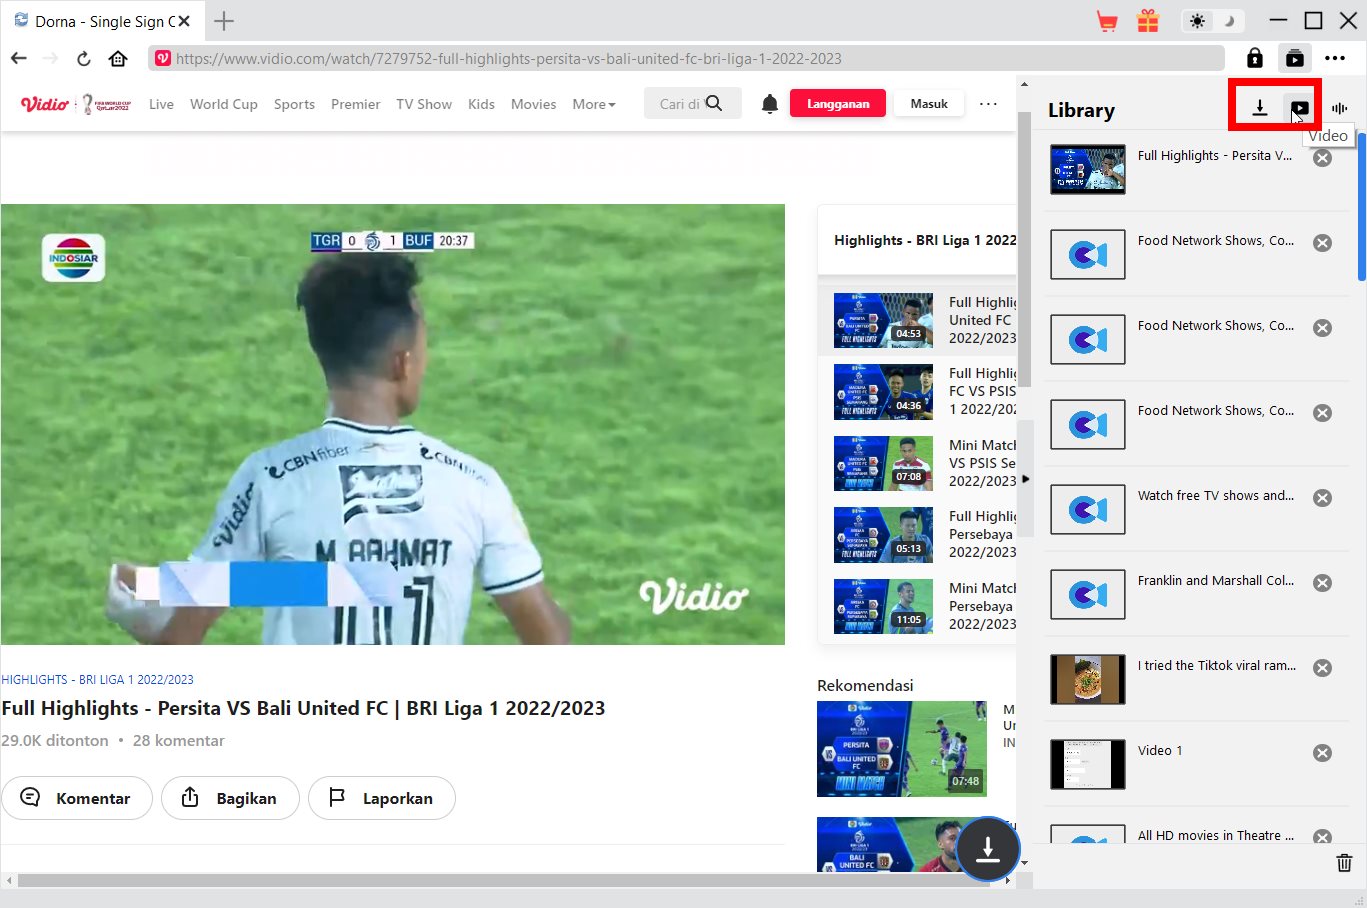
Task: Switch to dark mode with moon toggle
Action: point(1229,21)
